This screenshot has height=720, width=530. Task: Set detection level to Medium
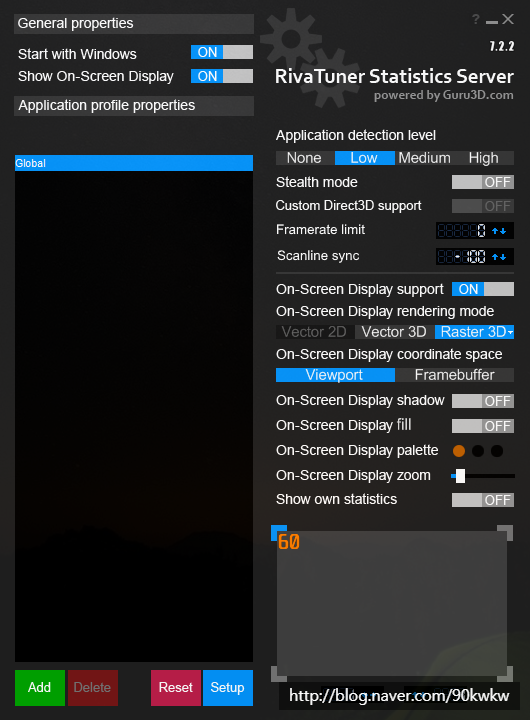click(424, 158)
